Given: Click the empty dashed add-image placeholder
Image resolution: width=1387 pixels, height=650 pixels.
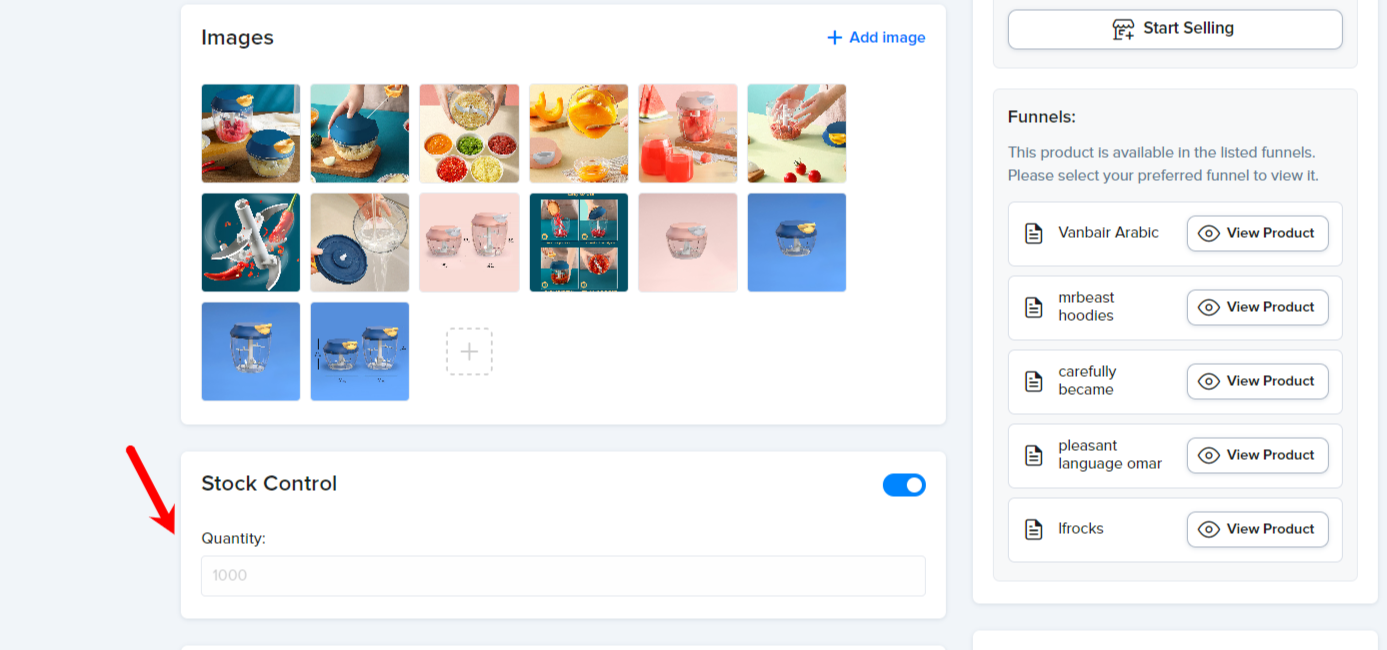Looking at the screenshot, I should point(469,351).
